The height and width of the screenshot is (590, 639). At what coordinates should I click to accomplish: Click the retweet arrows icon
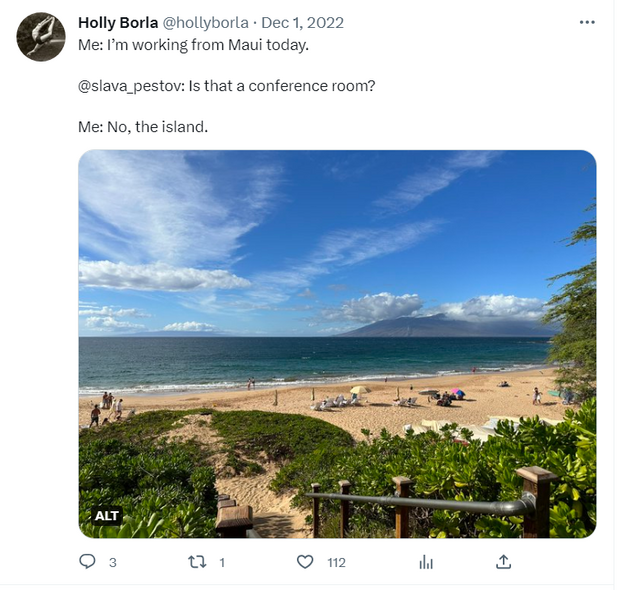tap(197, 562)
